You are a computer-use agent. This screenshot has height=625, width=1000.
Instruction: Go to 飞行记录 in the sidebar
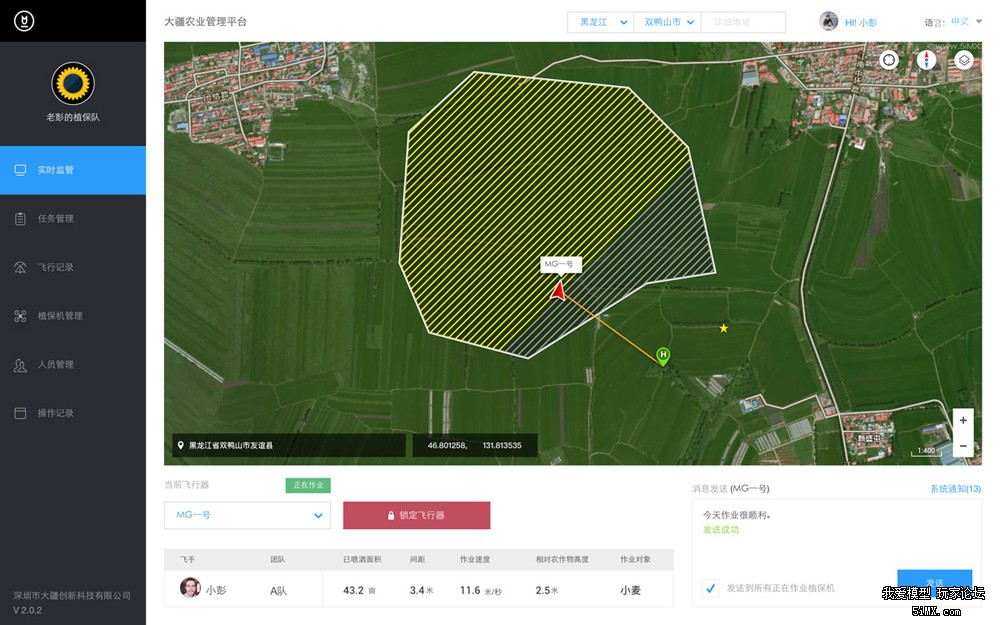[56, 268]
